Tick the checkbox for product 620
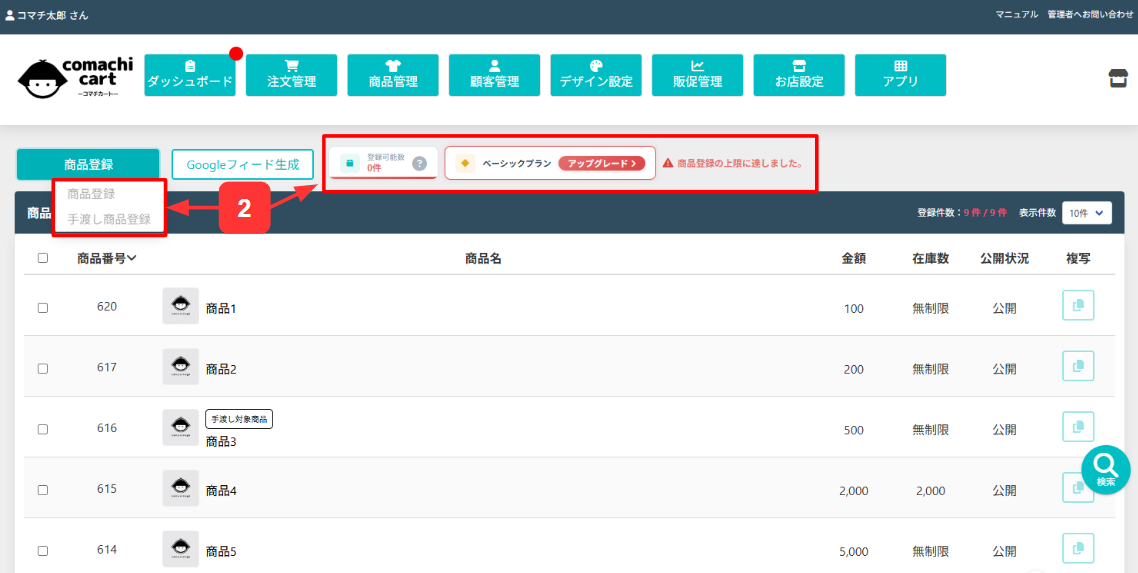This screenshot has width=1138, height=573. tap(43, 308)
